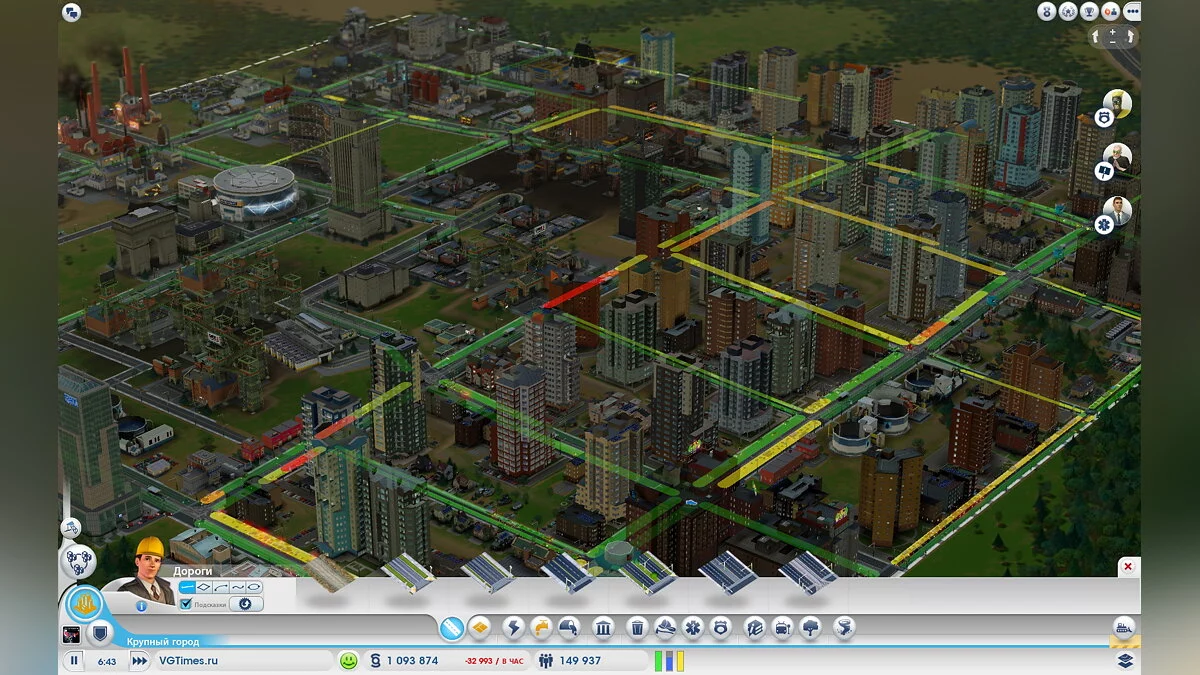Screen dimensions: 1200x675
Task: Open the Disasters tornado menu
Action: coord(845,628)
